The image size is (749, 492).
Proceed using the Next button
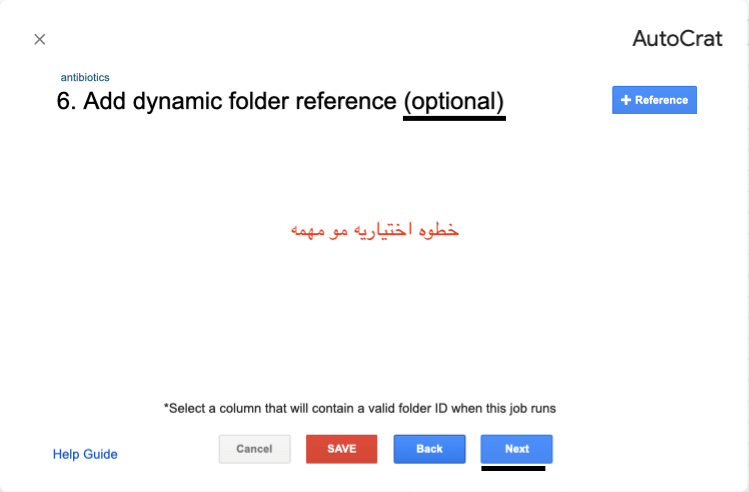coord(516,449)
